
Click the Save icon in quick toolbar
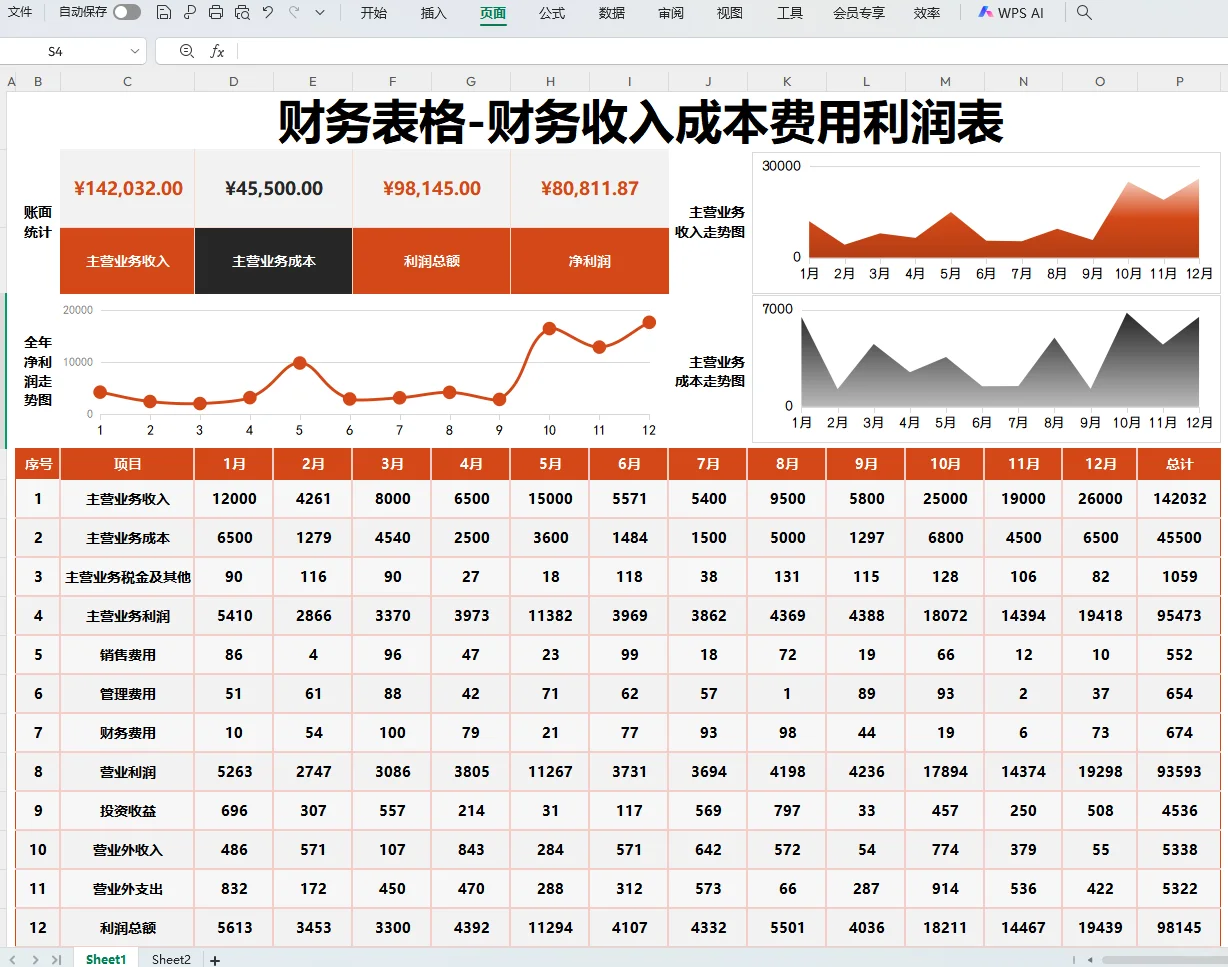164,13
